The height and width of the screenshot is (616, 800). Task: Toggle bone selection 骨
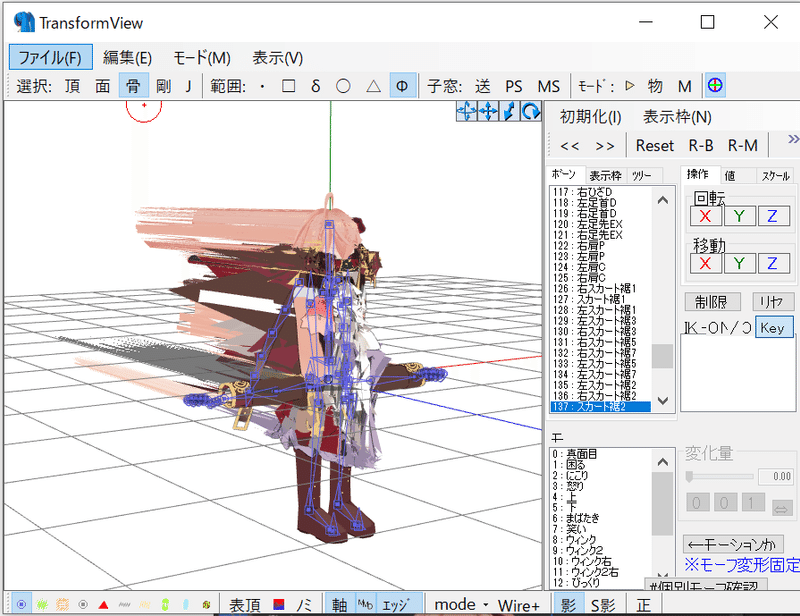point(133,86)
